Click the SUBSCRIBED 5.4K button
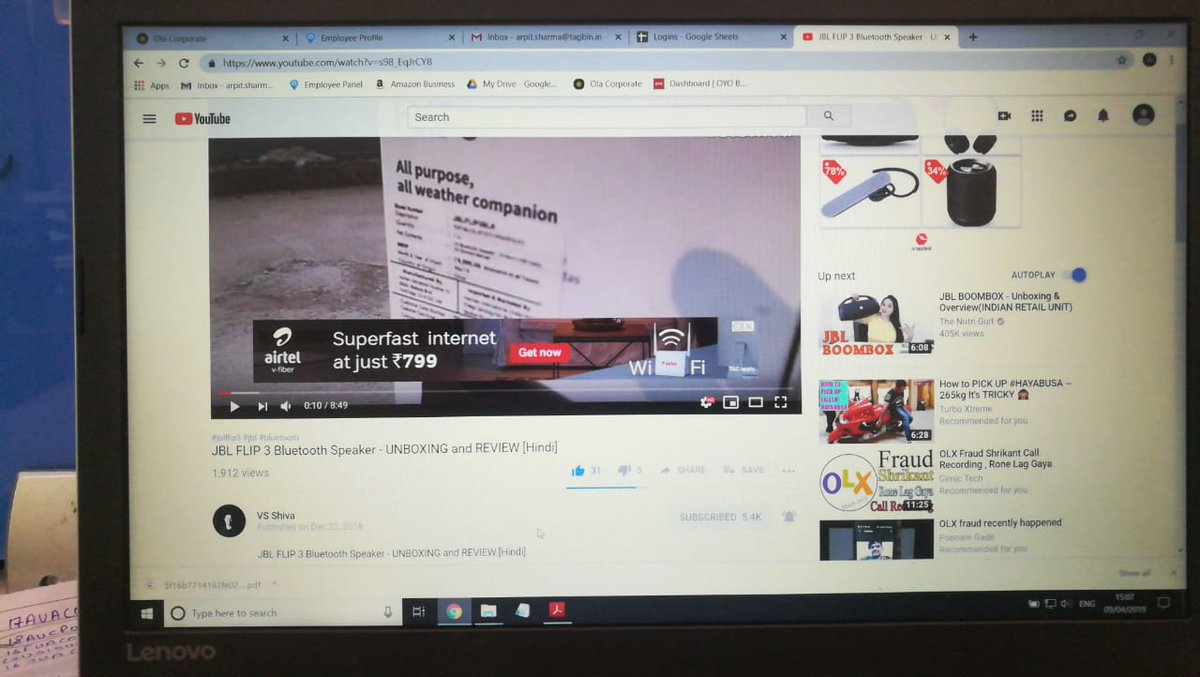Screen dimensions: 1200x677 (720, 517)
